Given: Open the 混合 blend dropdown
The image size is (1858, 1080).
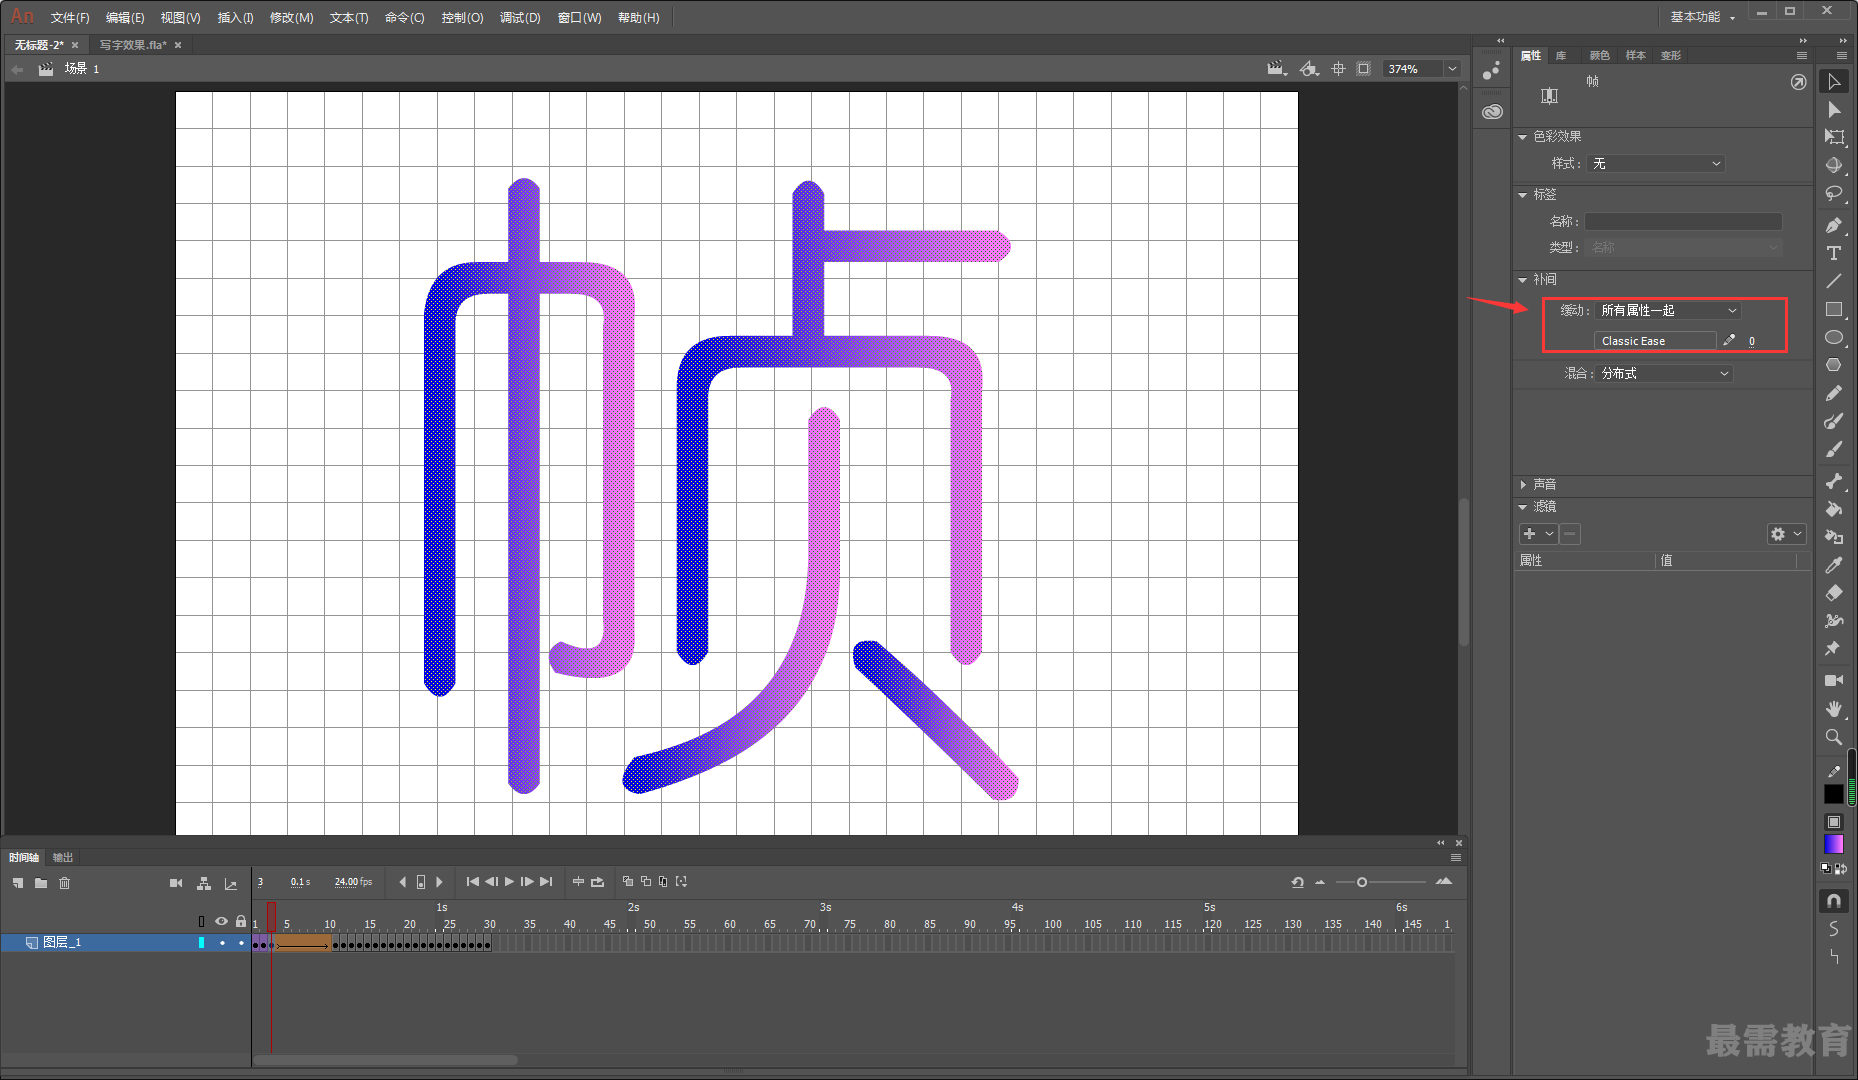Looking at the screenshot, I should pyautogui.click(x=1665, y=373).
